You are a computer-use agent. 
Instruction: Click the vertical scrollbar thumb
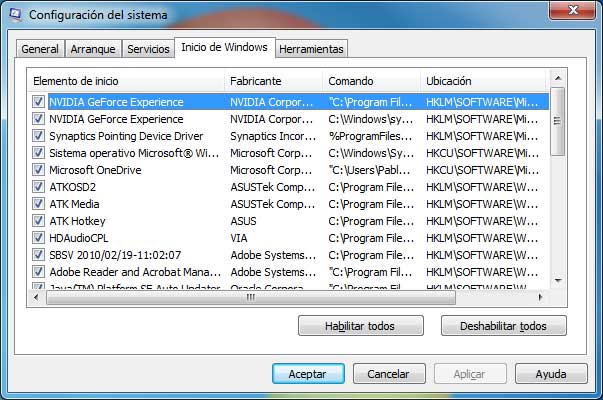(558, 121)
